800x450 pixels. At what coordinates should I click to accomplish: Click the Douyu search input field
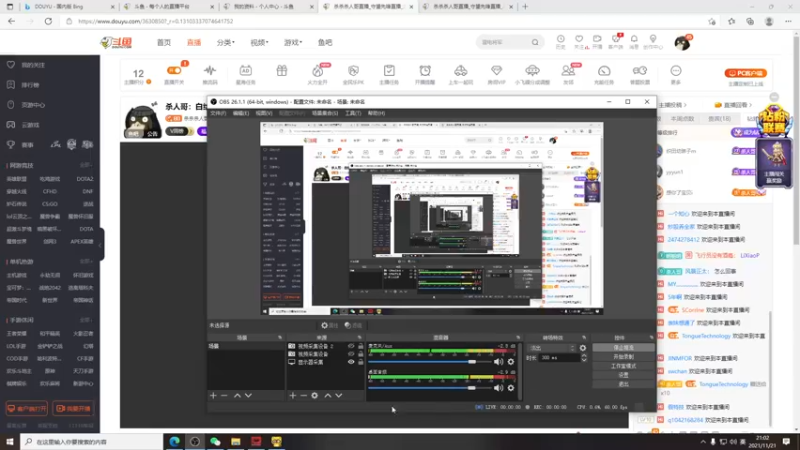click(x=504, y=42)
